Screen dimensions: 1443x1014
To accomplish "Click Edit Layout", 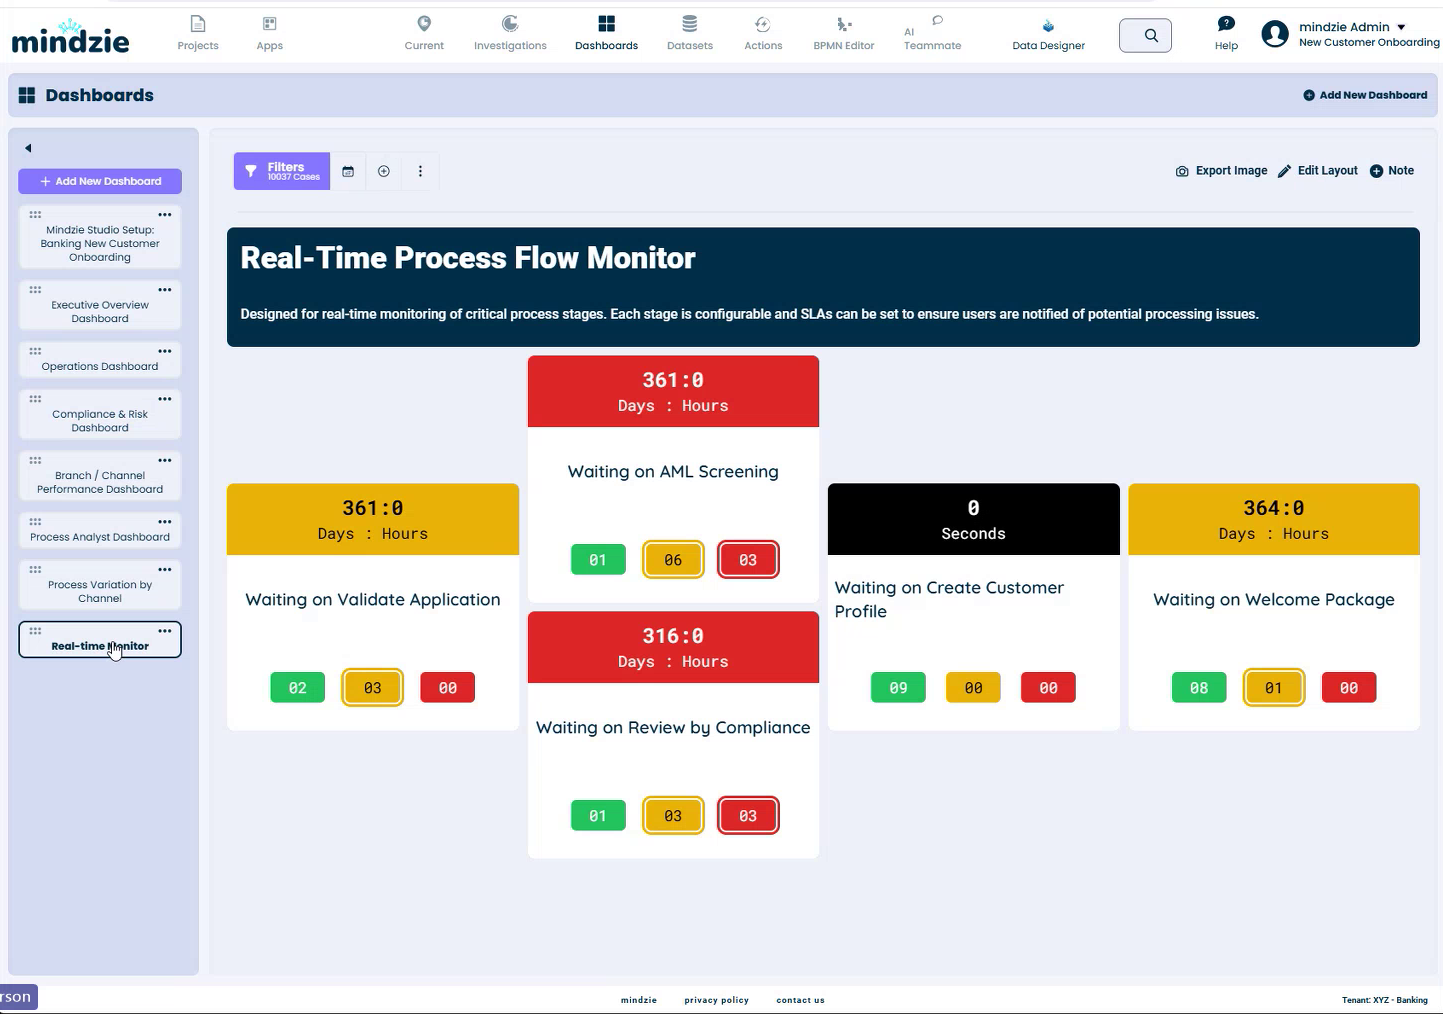I will tap(1317, 171).
